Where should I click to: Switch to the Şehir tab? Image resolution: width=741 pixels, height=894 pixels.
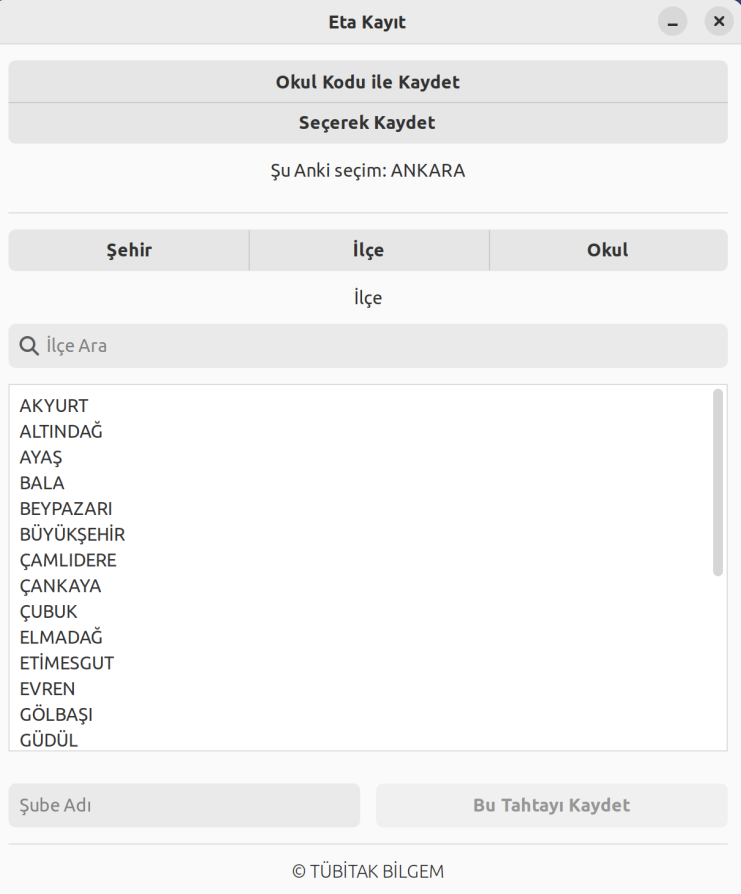pyautogui.click(x=129, y=250)
